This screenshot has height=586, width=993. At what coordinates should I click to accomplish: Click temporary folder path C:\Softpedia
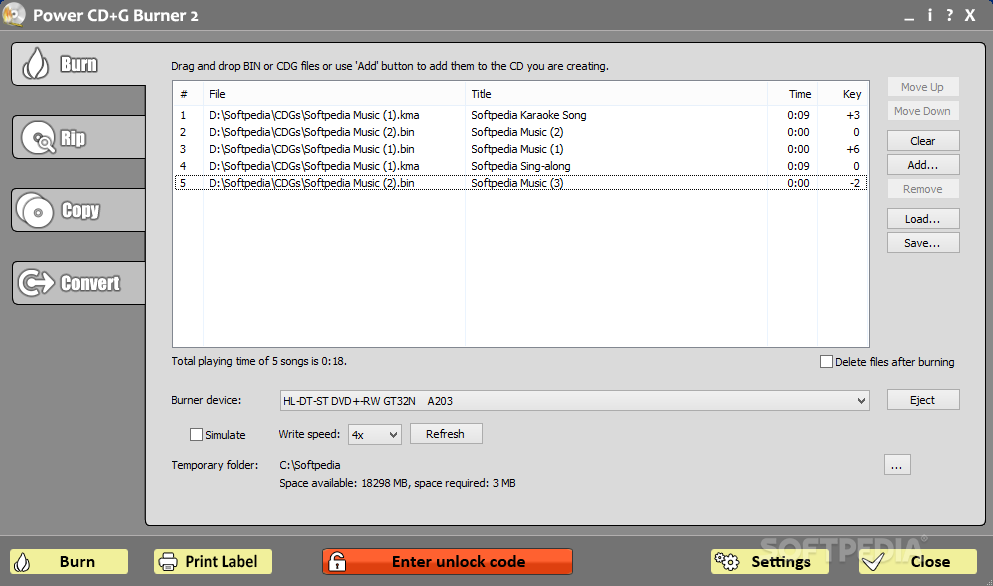[310, 465]
